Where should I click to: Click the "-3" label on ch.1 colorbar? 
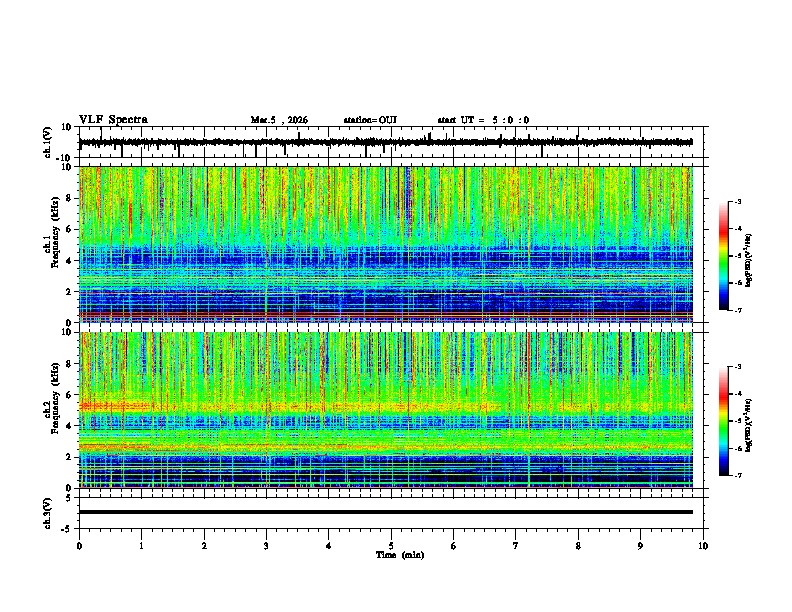click(x=737, y=202)
